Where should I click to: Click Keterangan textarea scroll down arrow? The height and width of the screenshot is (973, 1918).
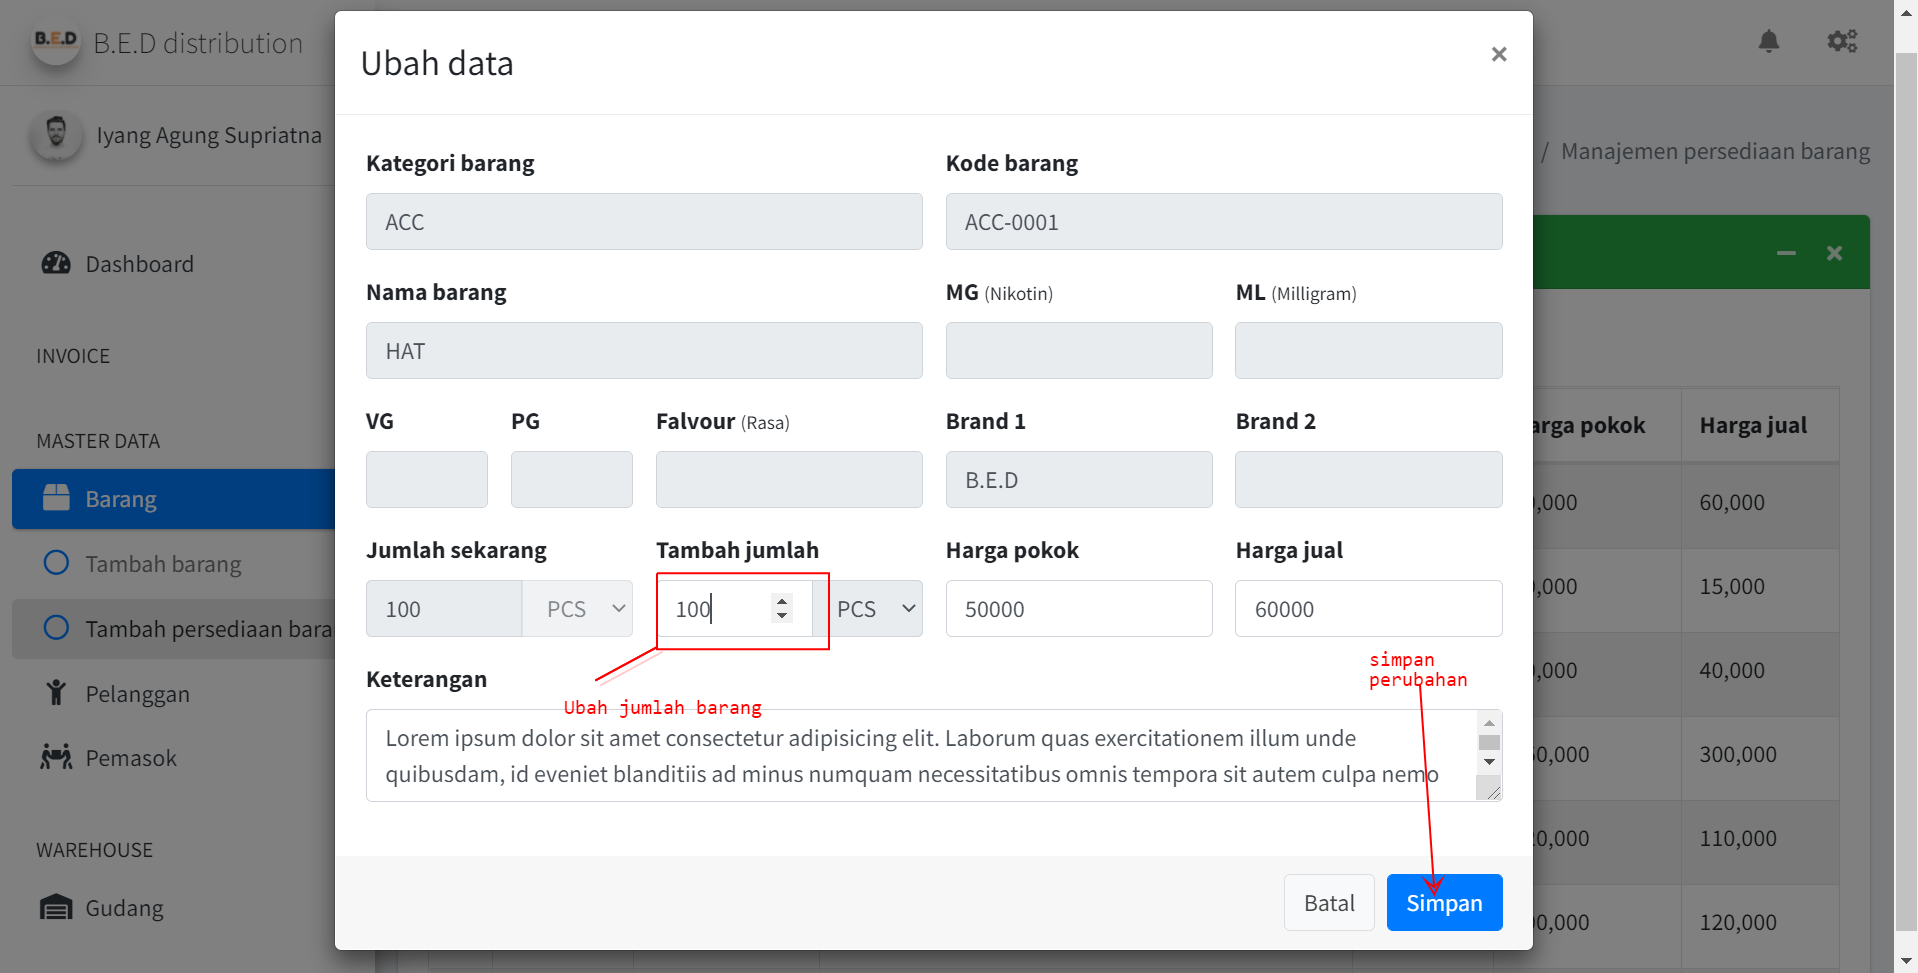pos(1489,762)
